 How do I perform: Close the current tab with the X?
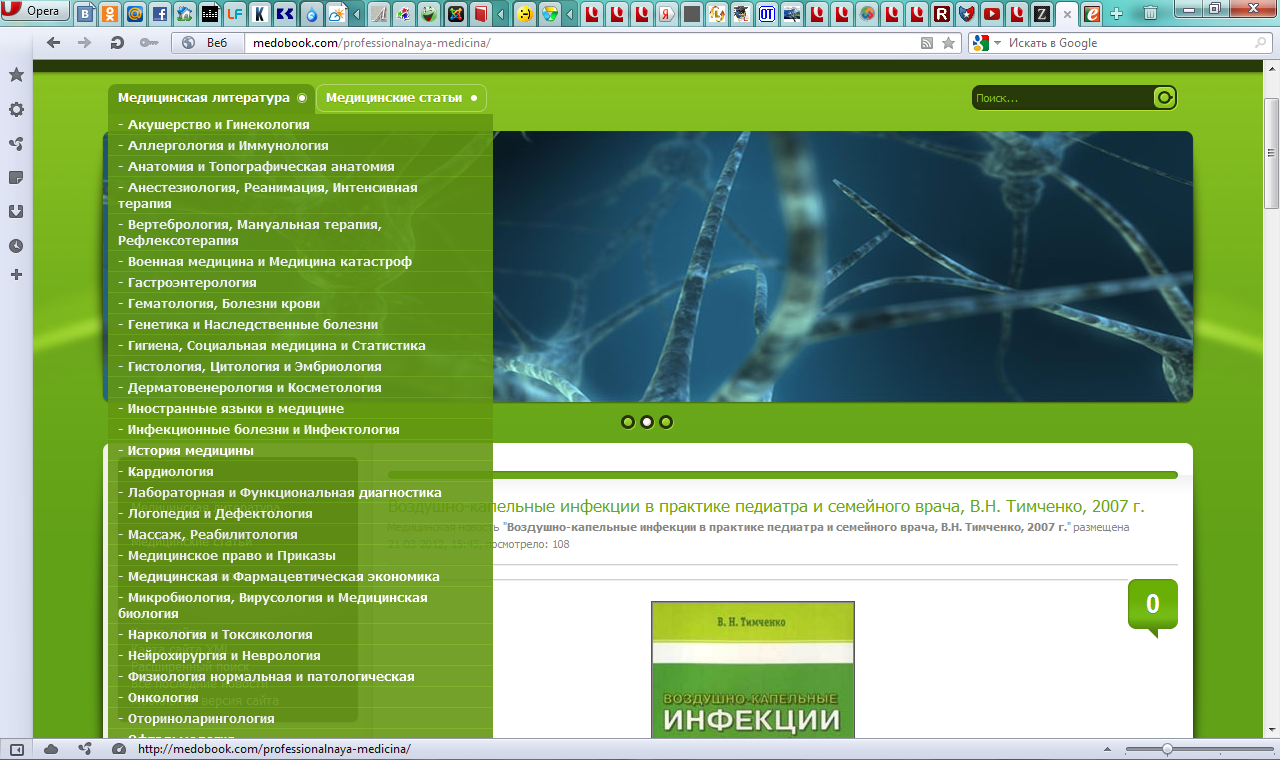1067,14
